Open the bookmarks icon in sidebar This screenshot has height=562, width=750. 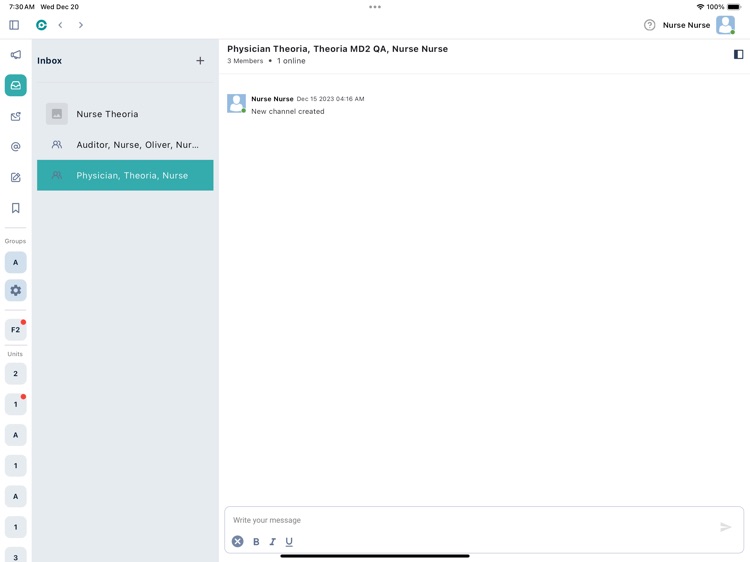pos(16,208)
